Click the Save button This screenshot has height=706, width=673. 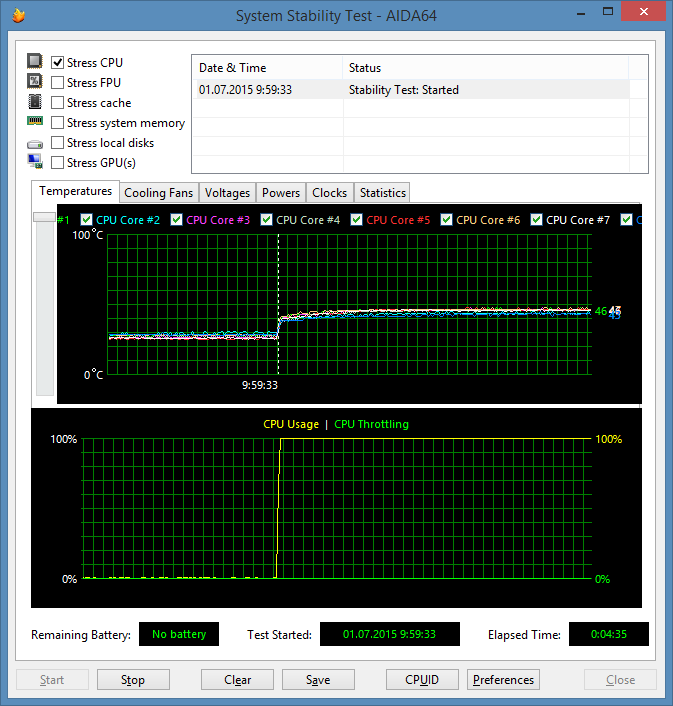tap(318, 679)
